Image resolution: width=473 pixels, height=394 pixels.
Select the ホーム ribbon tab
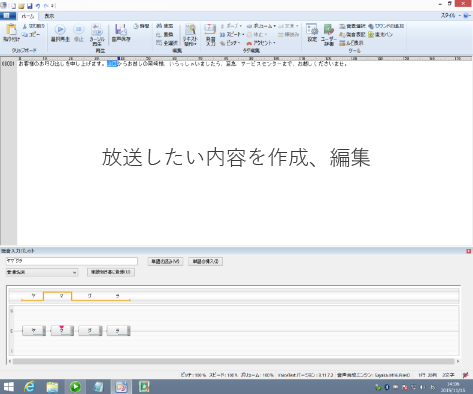(28, 16)
